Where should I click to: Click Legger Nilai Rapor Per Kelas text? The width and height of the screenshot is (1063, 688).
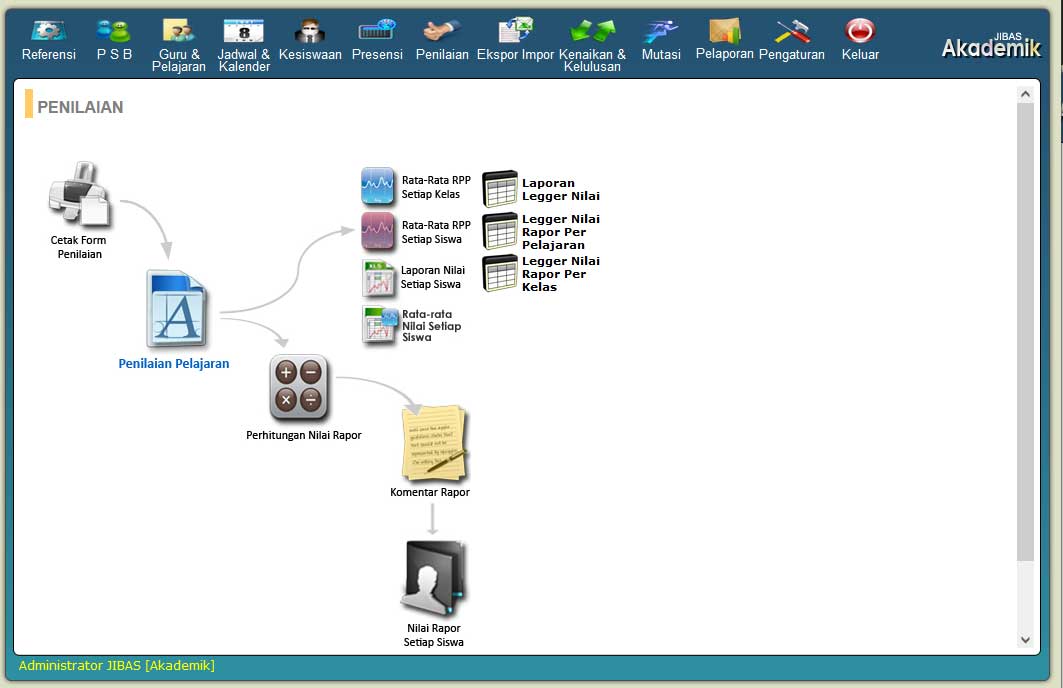[x=561, y=274]
